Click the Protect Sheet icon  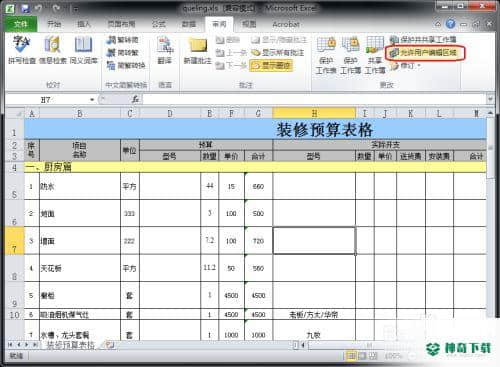click(x=326, y=55)
